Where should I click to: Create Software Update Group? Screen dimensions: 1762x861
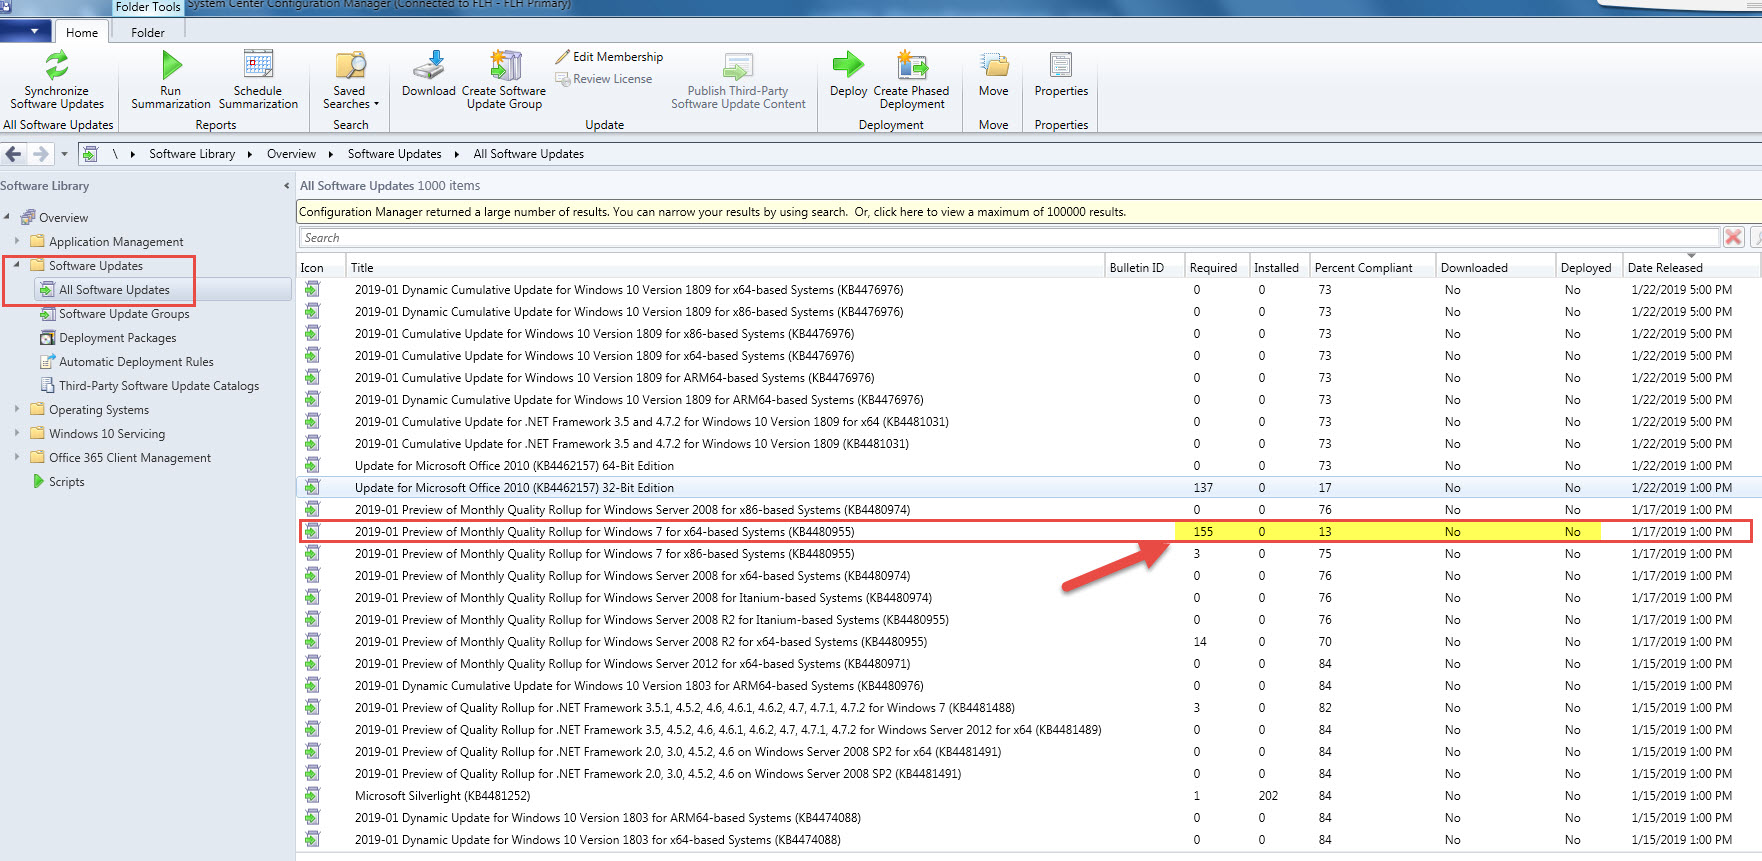coord(504,80)
